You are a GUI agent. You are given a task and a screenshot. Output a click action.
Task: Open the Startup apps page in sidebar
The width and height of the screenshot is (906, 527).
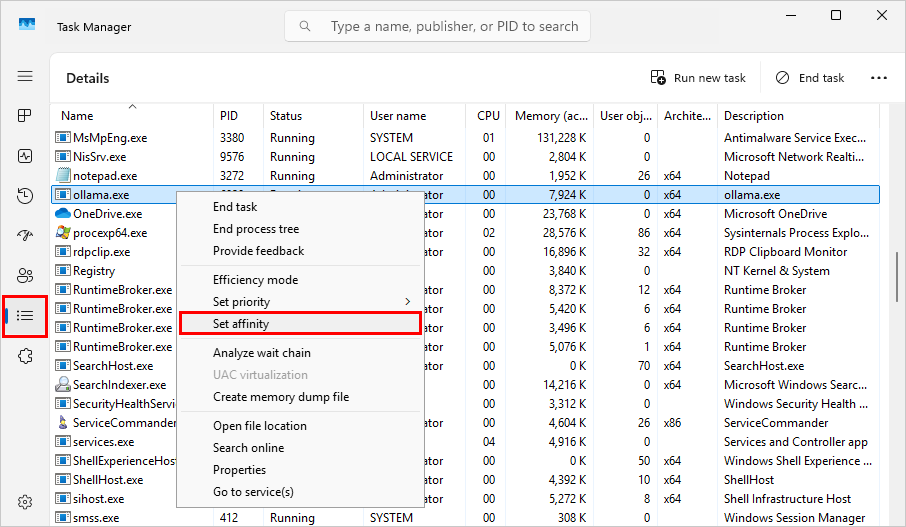coord(25,235)
